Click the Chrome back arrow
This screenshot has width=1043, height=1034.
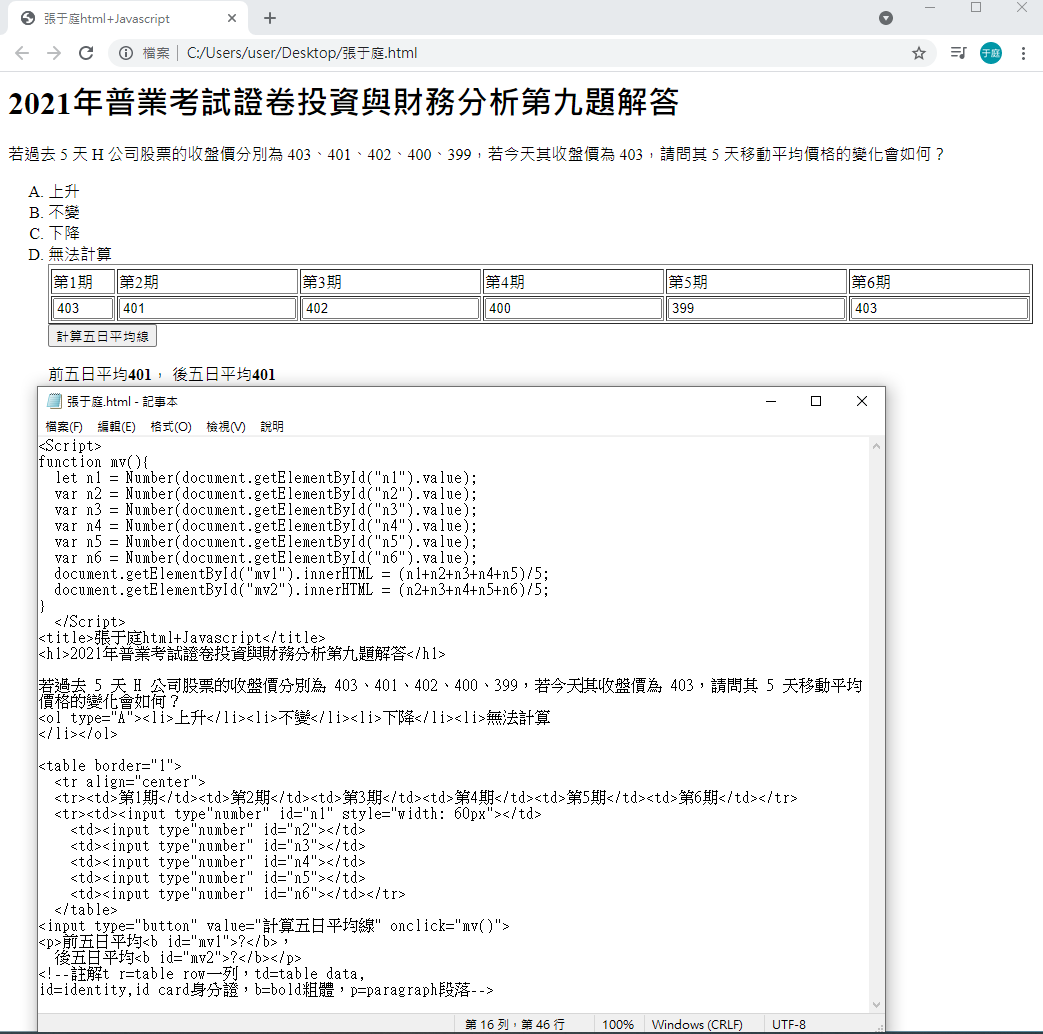pyautogui.click(x=22, y=53)
